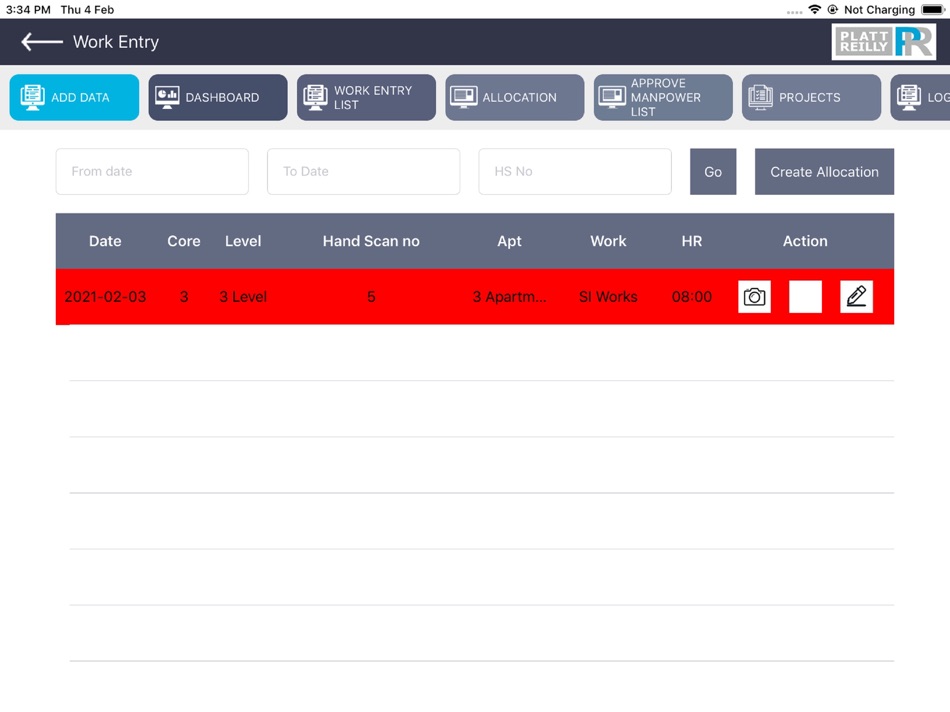Screen dimensions: 950x712
Task: Click inside the HS No field
Action: (x=574, y=171)
